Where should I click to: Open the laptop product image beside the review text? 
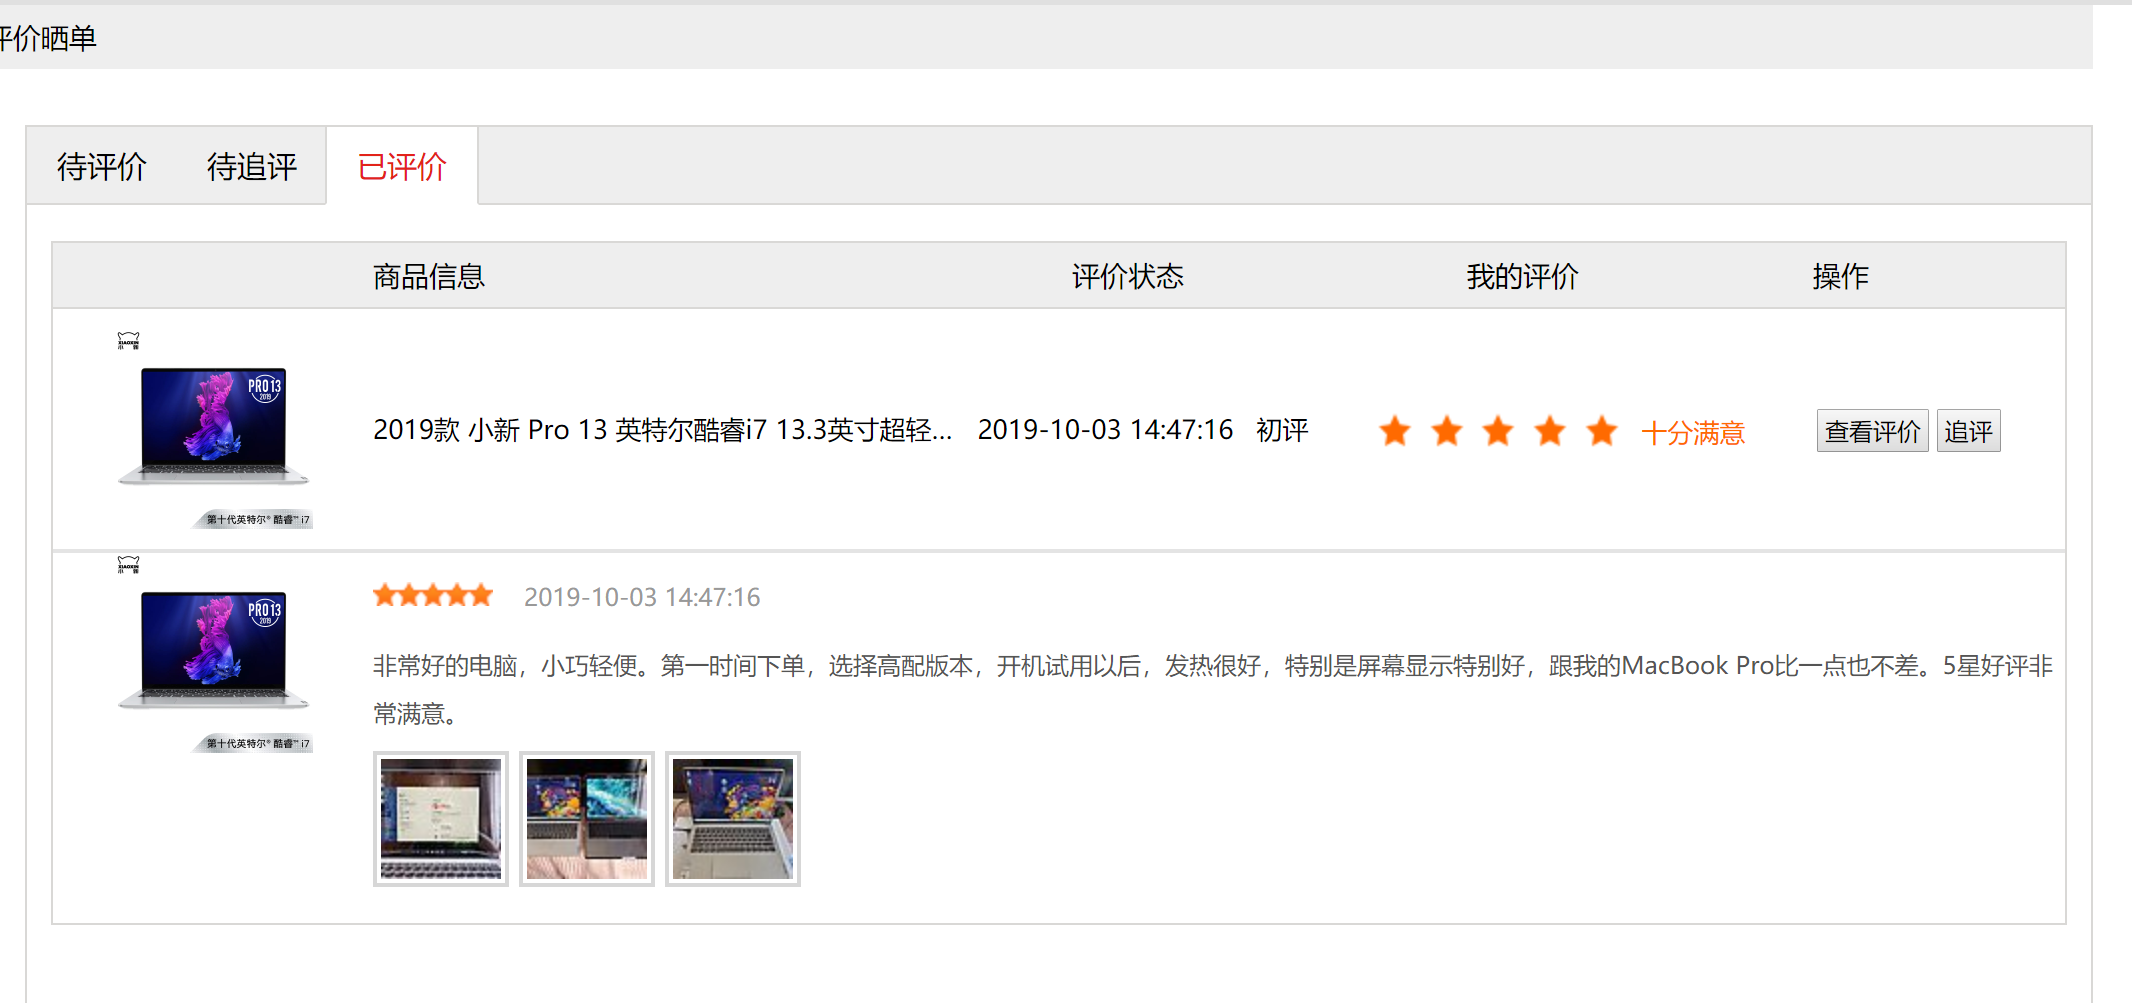[214, 653]
